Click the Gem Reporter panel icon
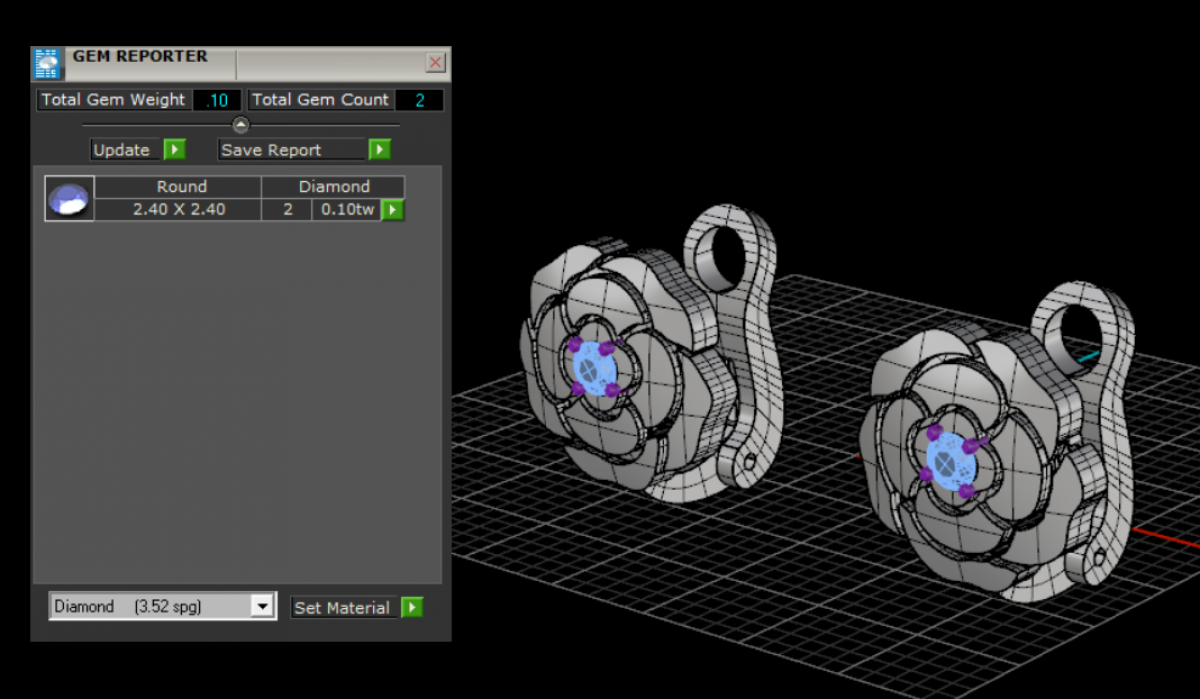Image resolution: width=1200 pixels, height=699 pixels. point(47,63)
